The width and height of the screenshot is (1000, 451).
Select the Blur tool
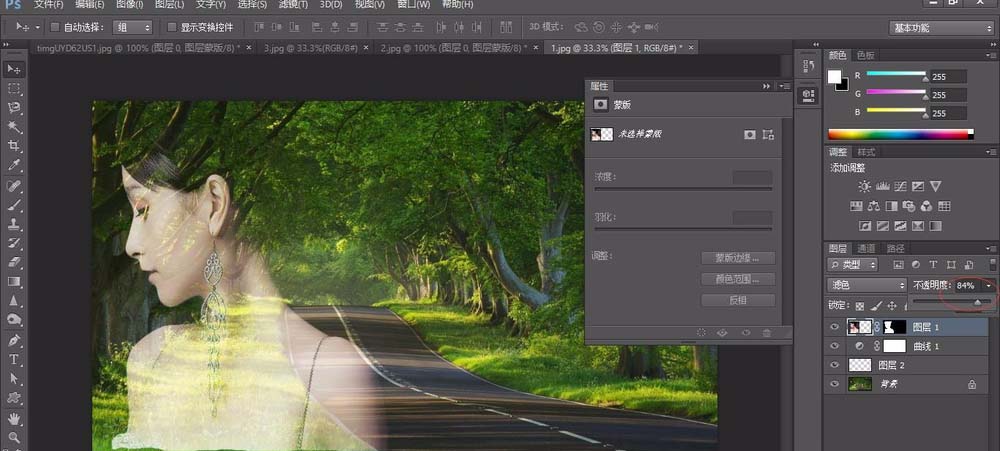coord(13,300)
